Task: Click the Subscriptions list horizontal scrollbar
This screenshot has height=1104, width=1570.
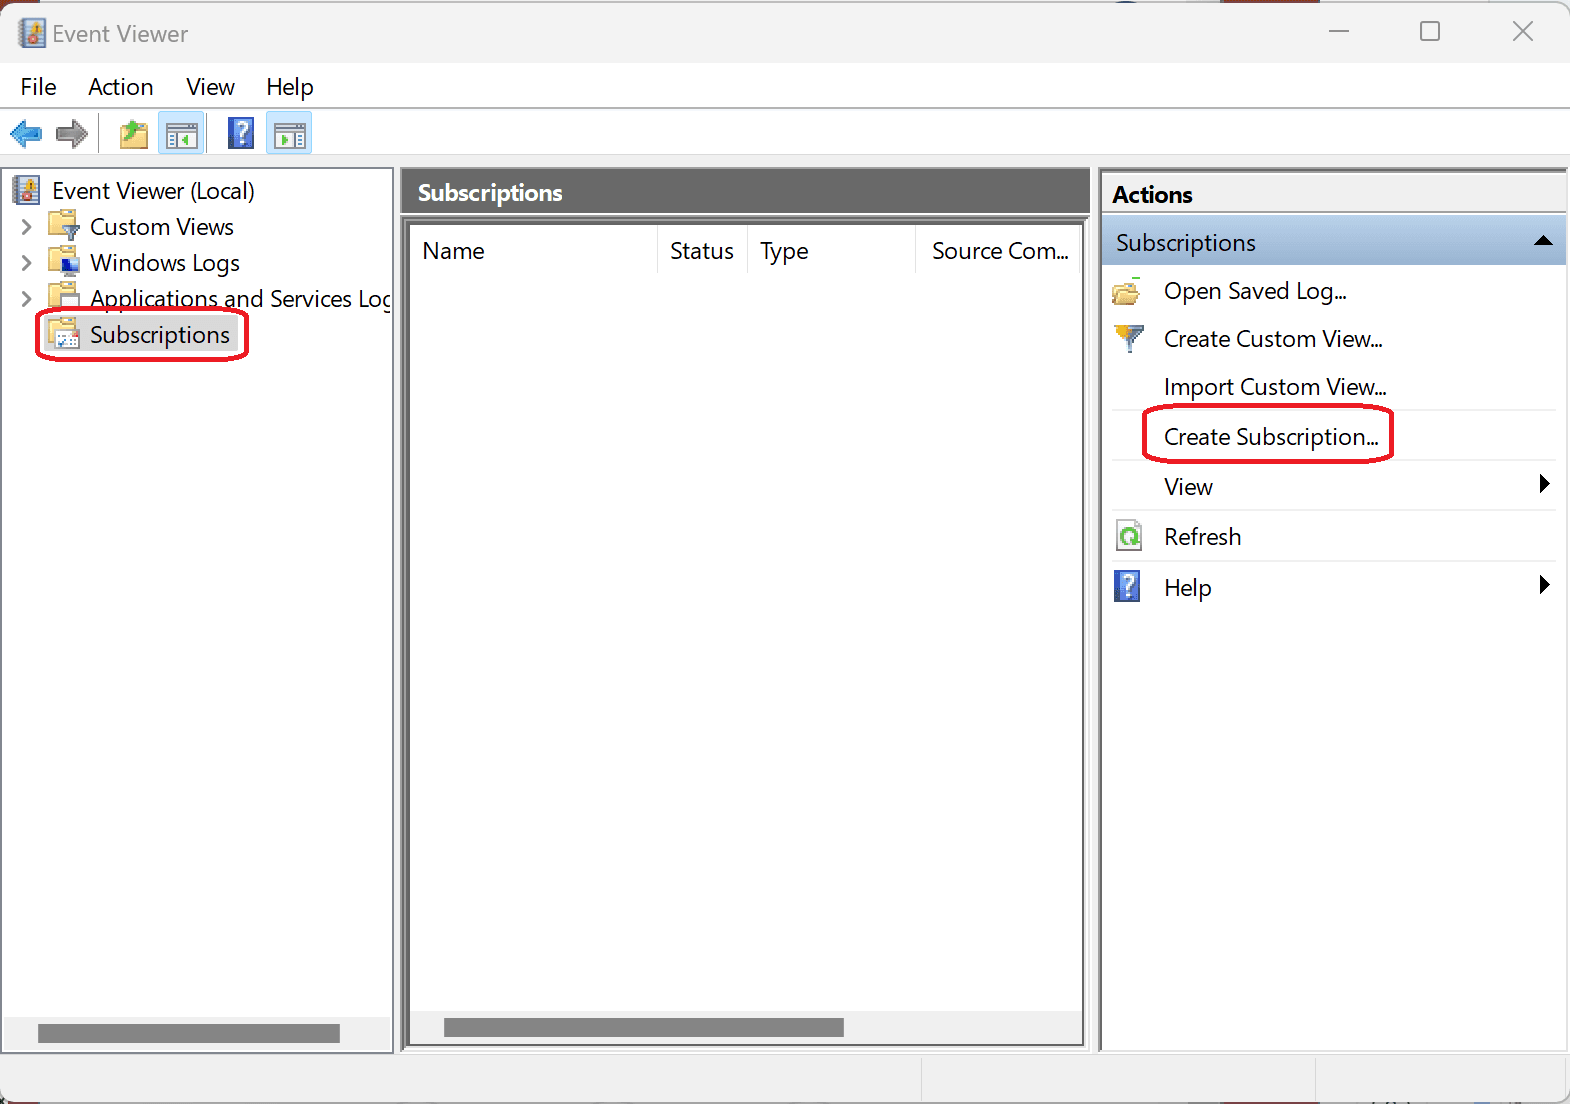Action: coord(644,1027)
